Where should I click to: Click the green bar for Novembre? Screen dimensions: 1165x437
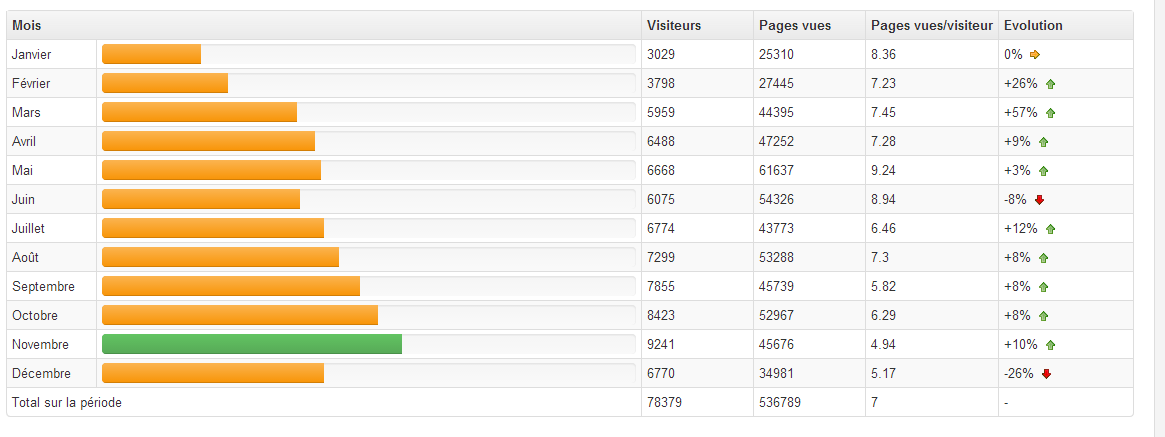point(252,344)
